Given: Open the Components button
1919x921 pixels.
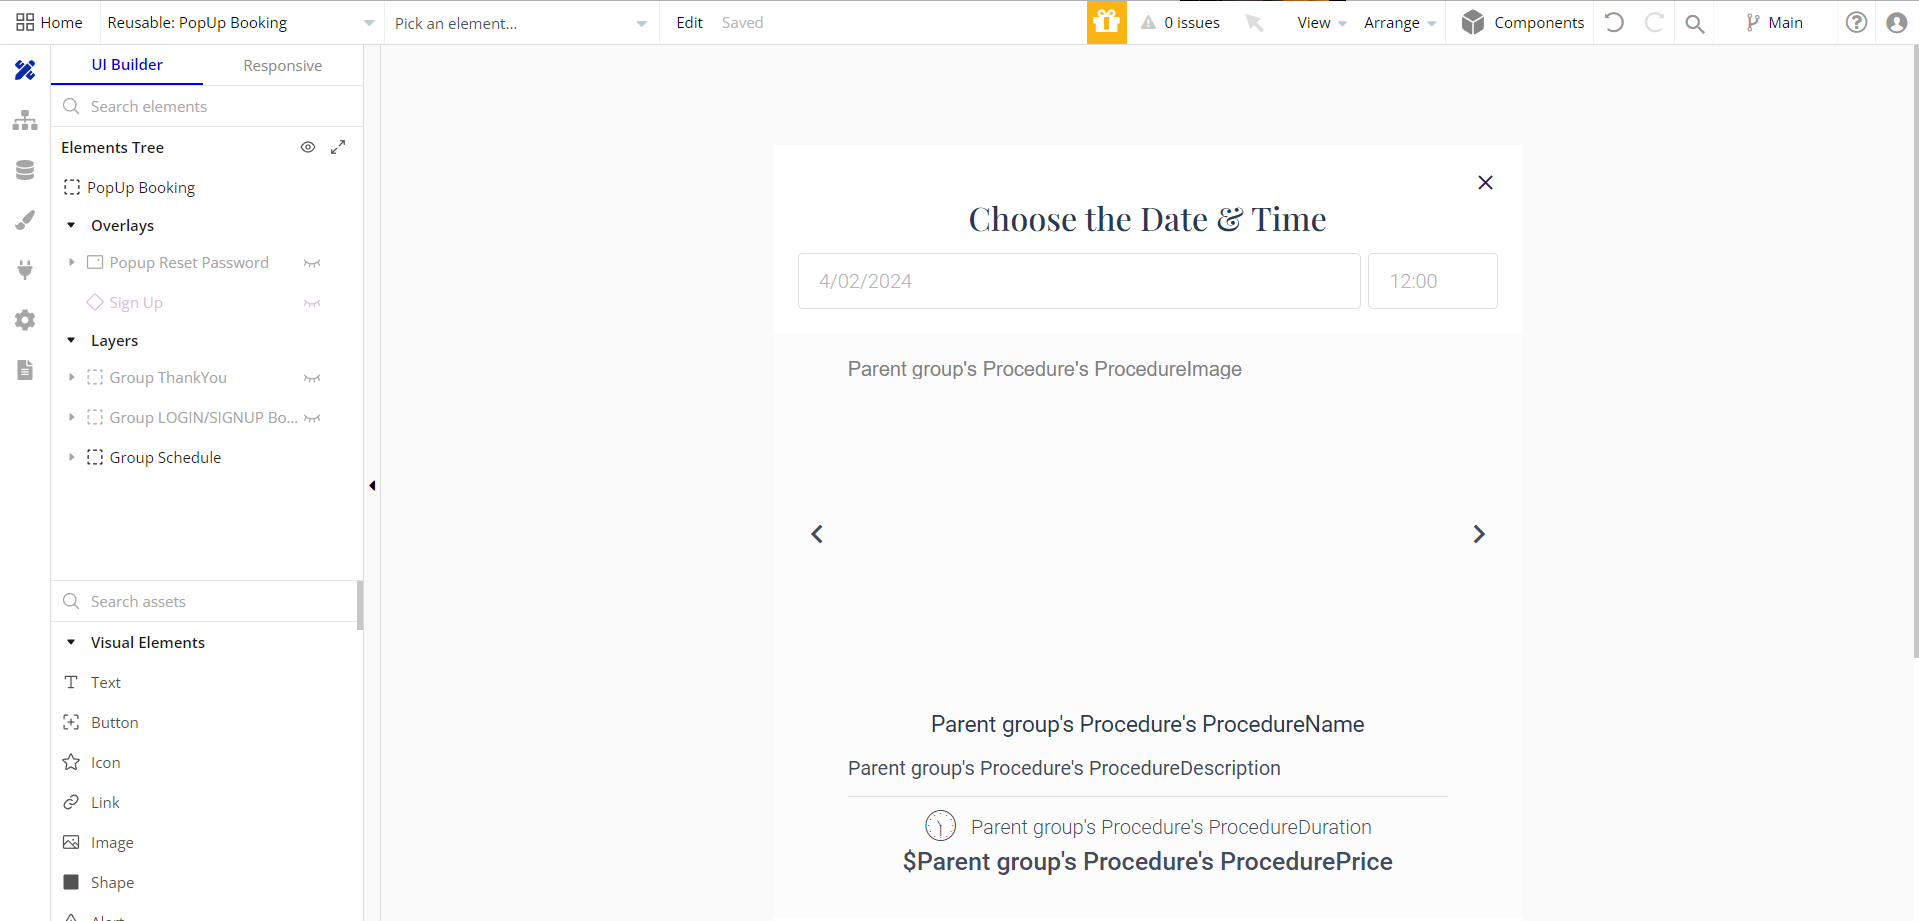Looking at the screenshot, I should 1522,22.
